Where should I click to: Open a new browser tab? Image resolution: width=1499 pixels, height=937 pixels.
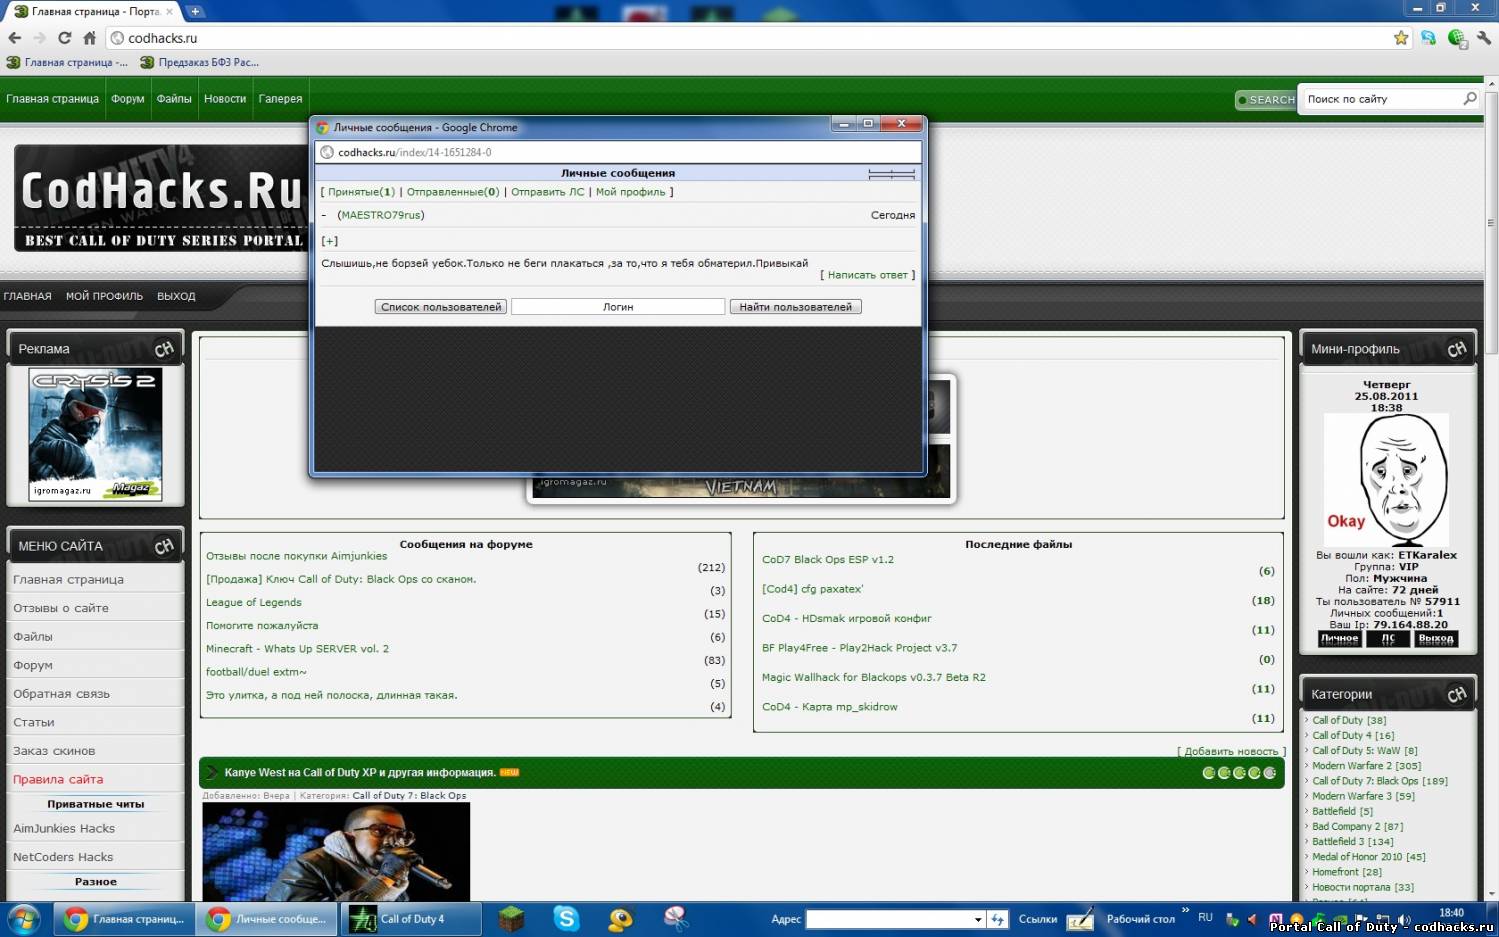click(x=196, y=11)
